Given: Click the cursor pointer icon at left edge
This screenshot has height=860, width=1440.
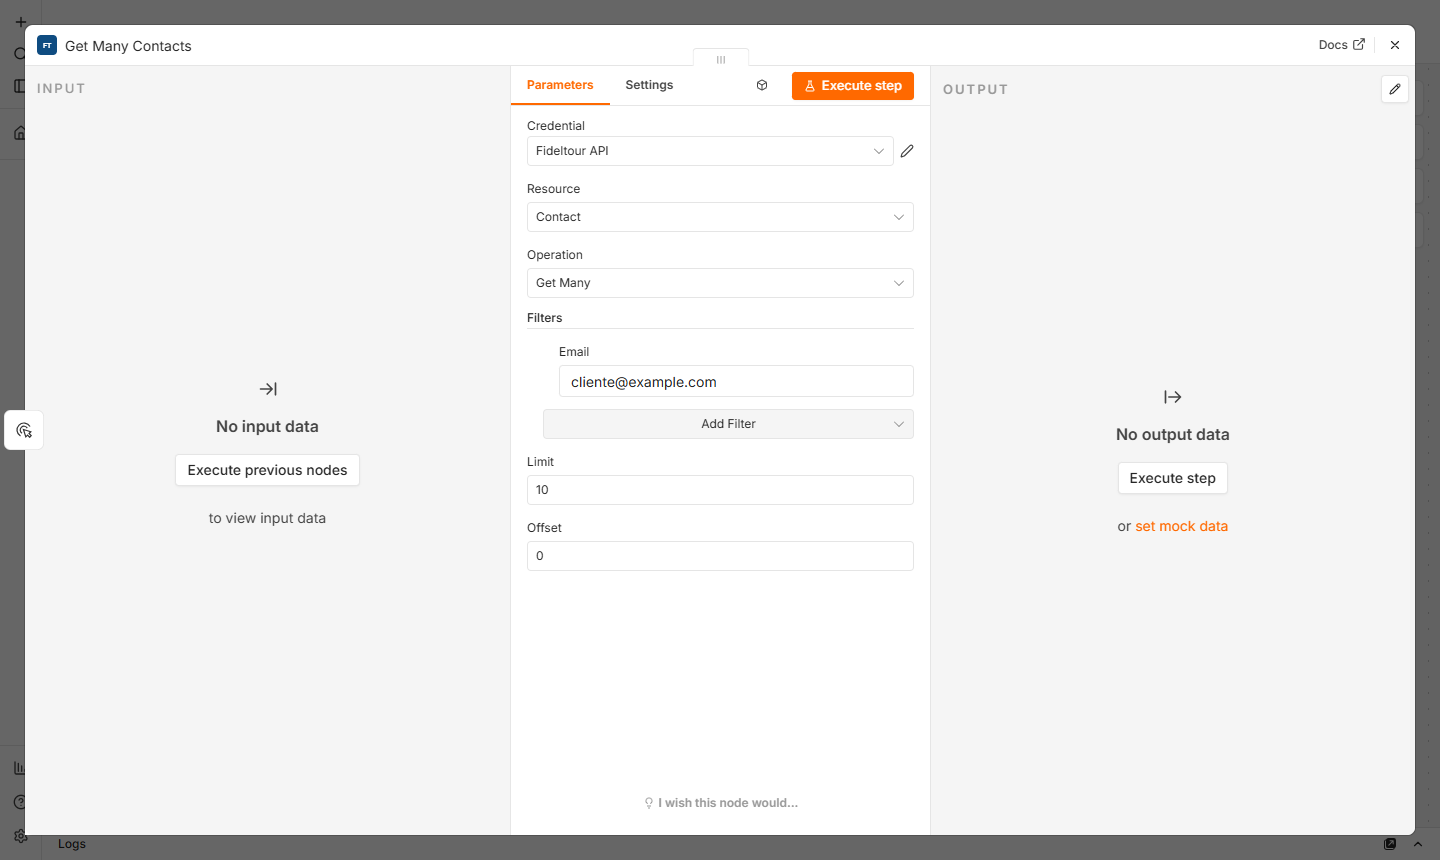Looking at the screenshot, I should coord(24,430).
